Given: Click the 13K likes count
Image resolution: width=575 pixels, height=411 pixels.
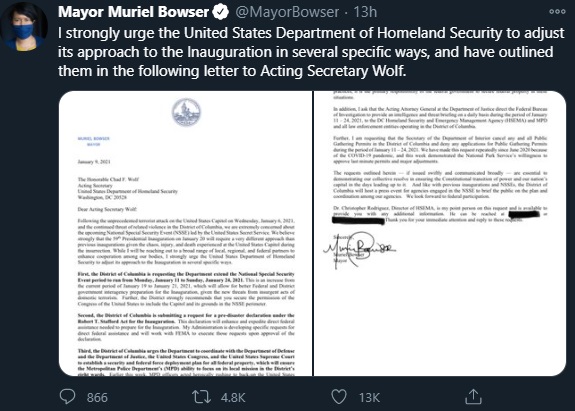Looking at the screenshot, I should 369,397.
